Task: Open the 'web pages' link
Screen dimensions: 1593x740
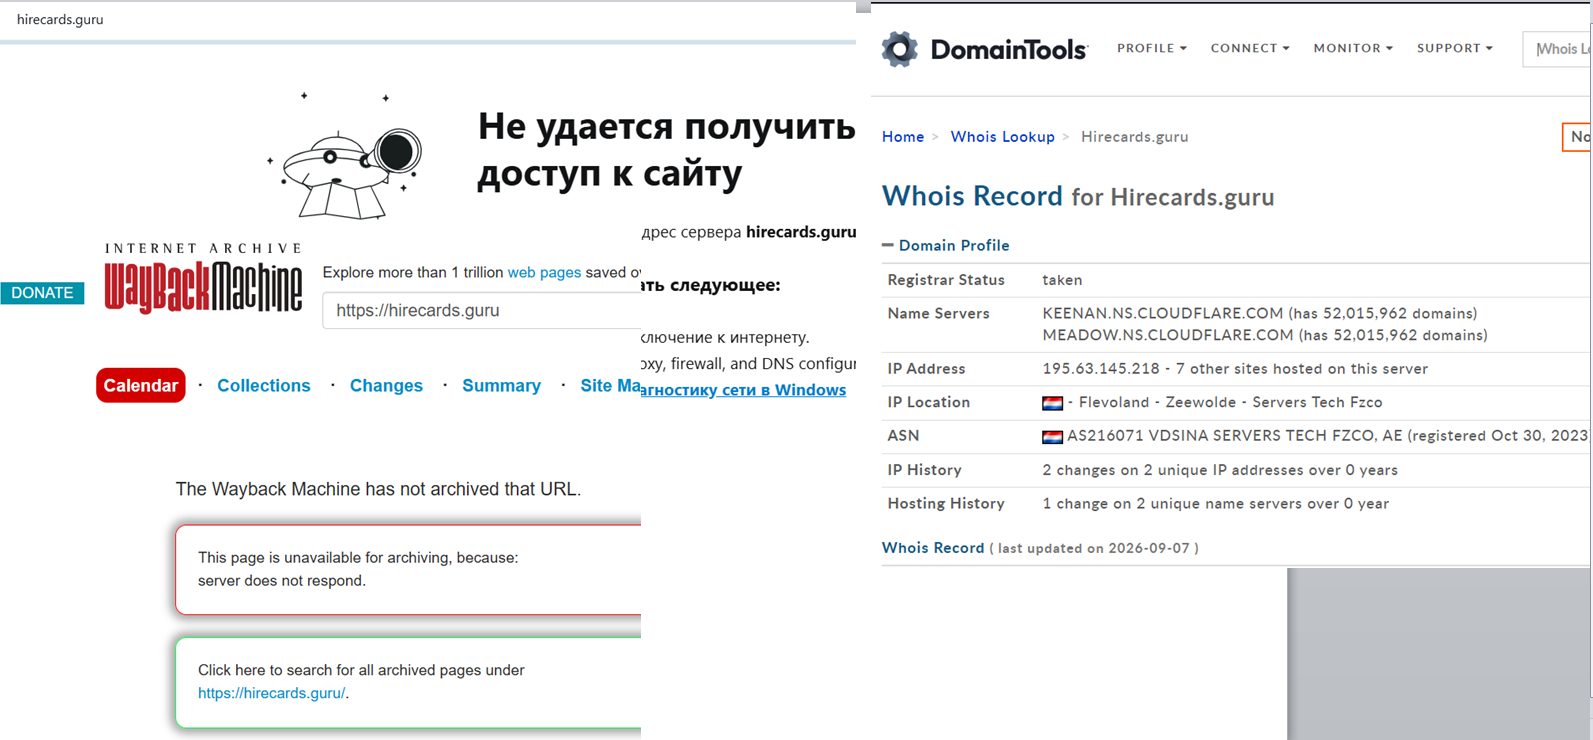Action: (x=544, y=272)
